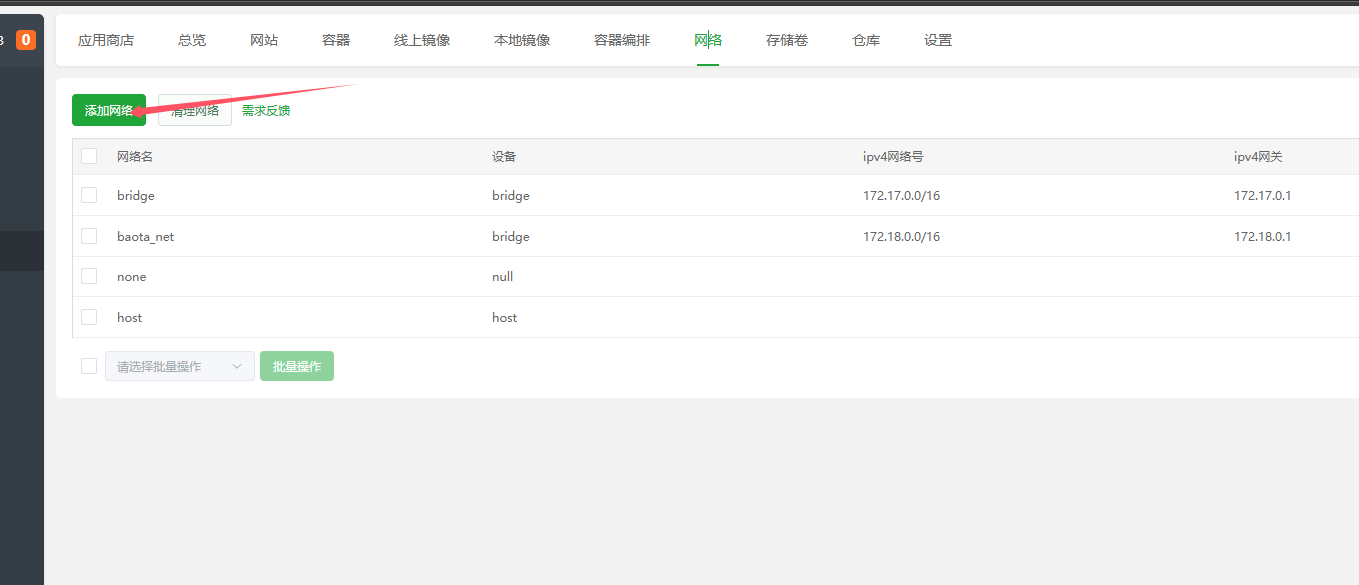1359x585 pixels.
Task: Click the host network name
Action: coord(130,318)
